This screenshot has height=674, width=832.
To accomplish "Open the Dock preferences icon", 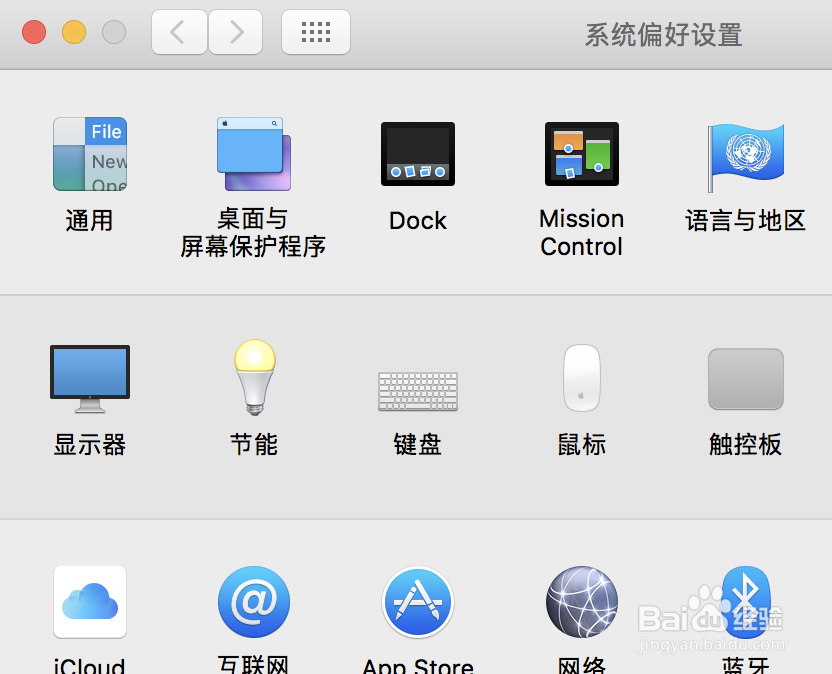I will click(x=418, y=154).
